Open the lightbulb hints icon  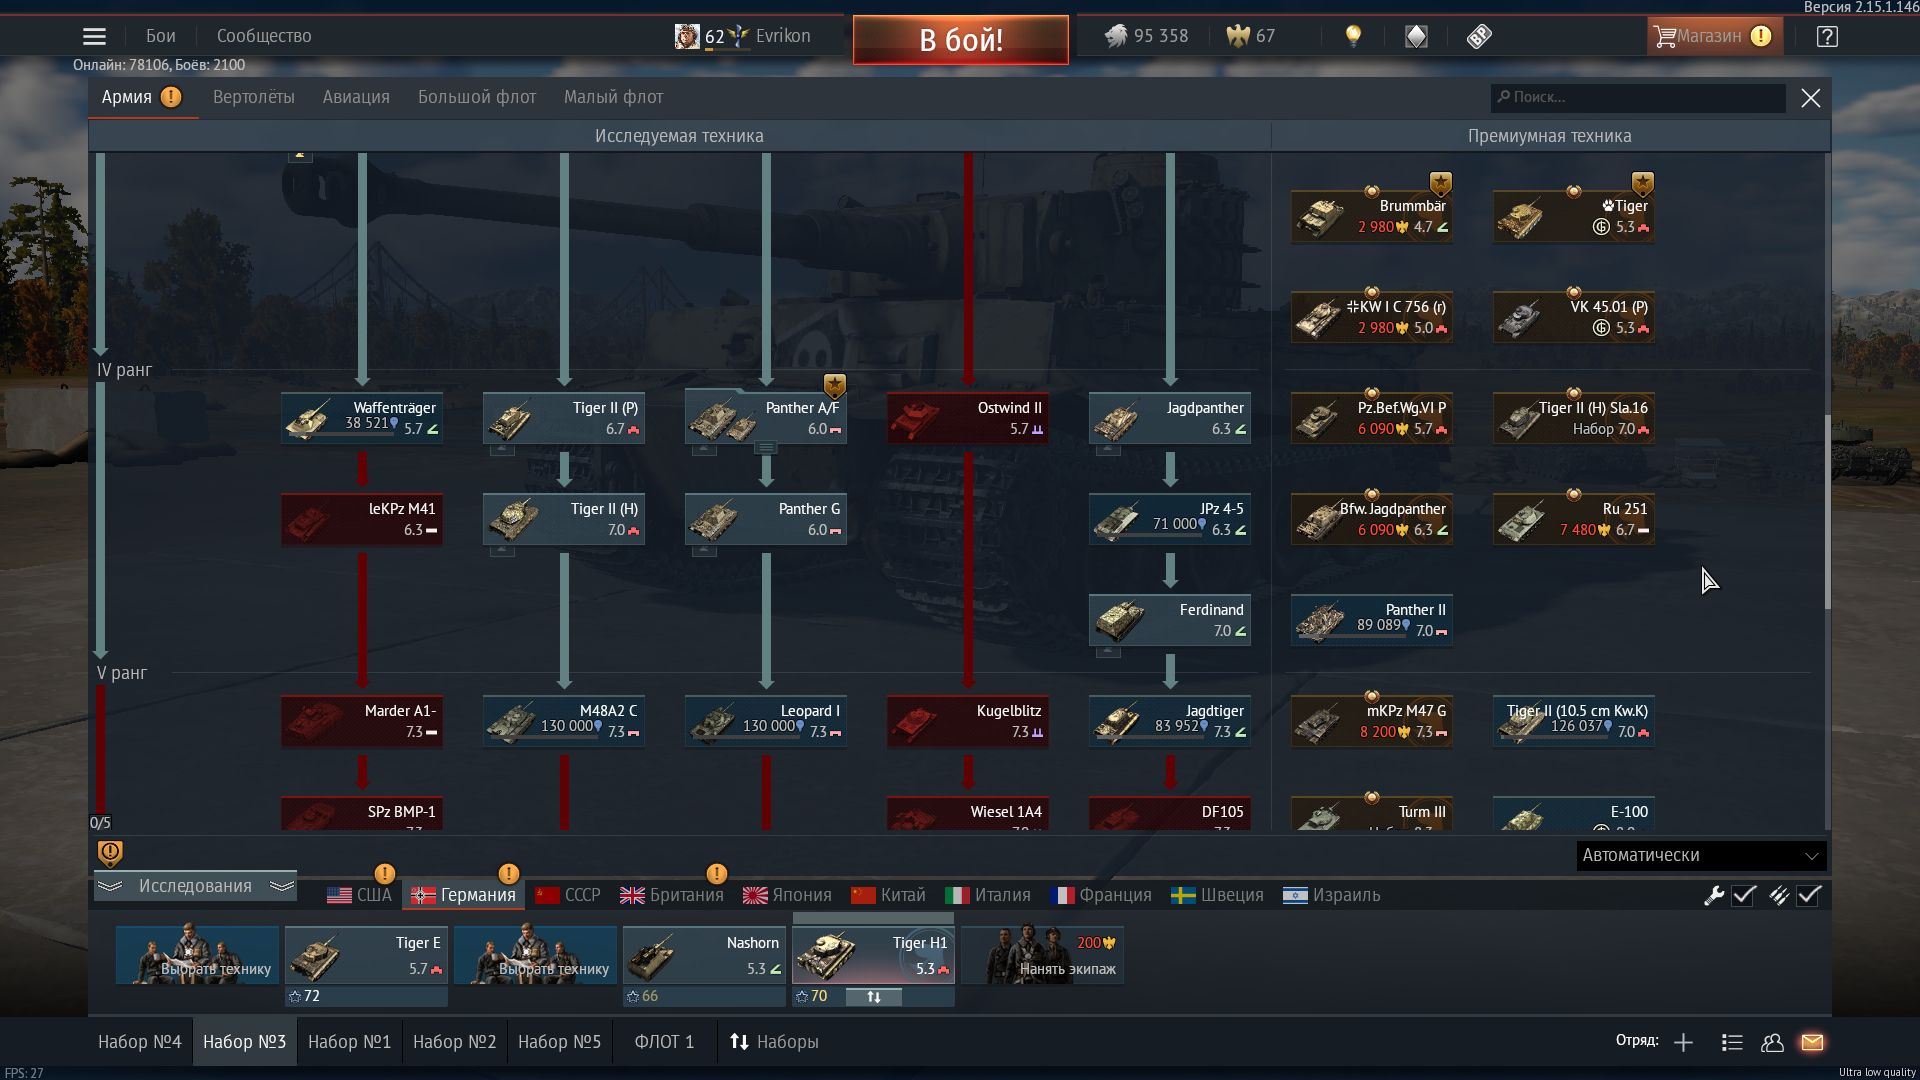click(1353, 37)
